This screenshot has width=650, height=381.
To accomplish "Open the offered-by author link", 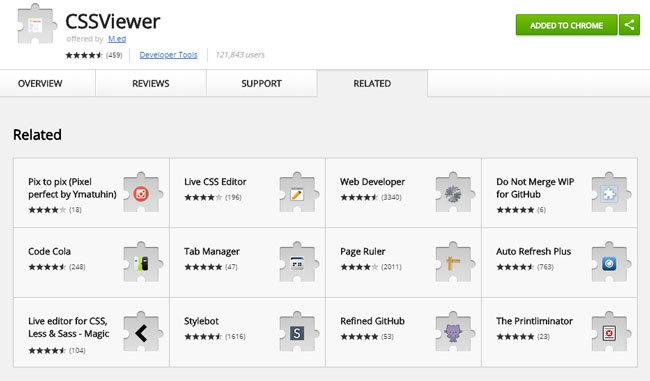I will coord(117,39).
